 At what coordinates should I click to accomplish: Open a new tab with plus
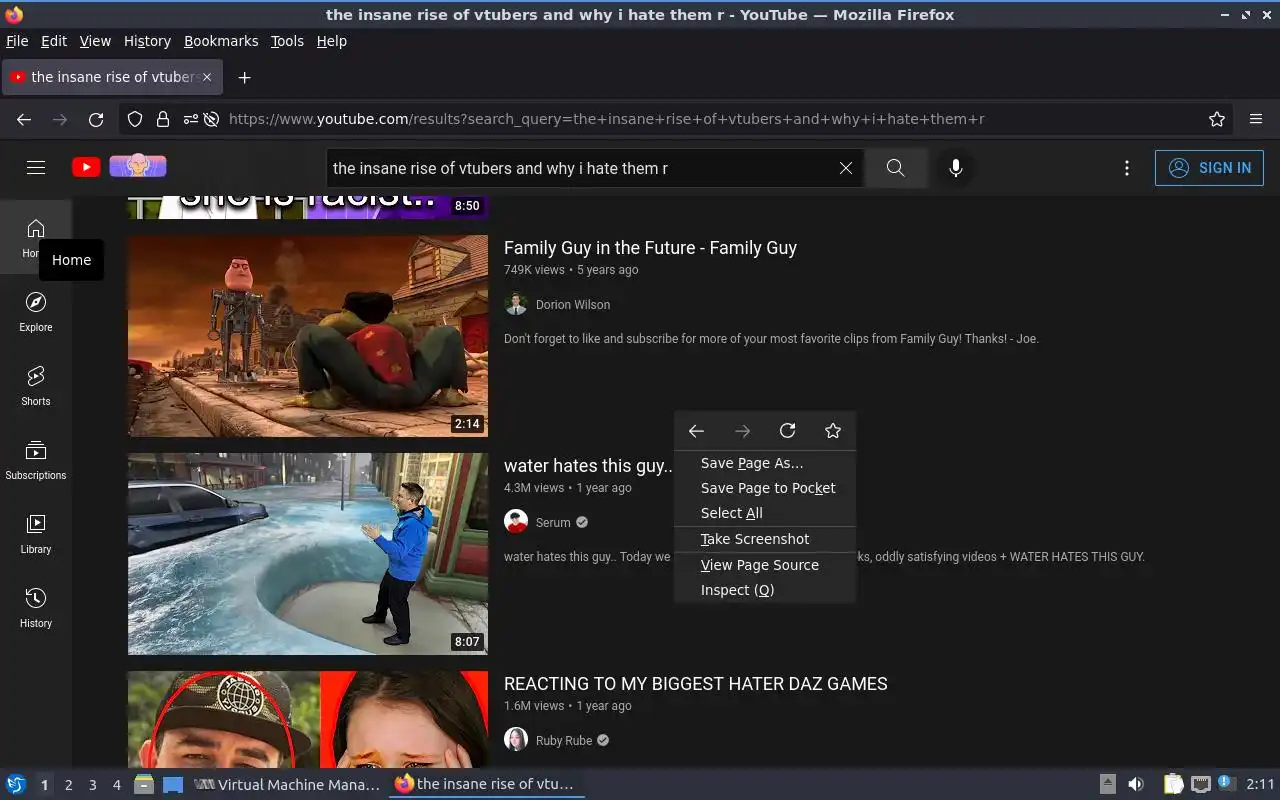[x=244, y=77]
